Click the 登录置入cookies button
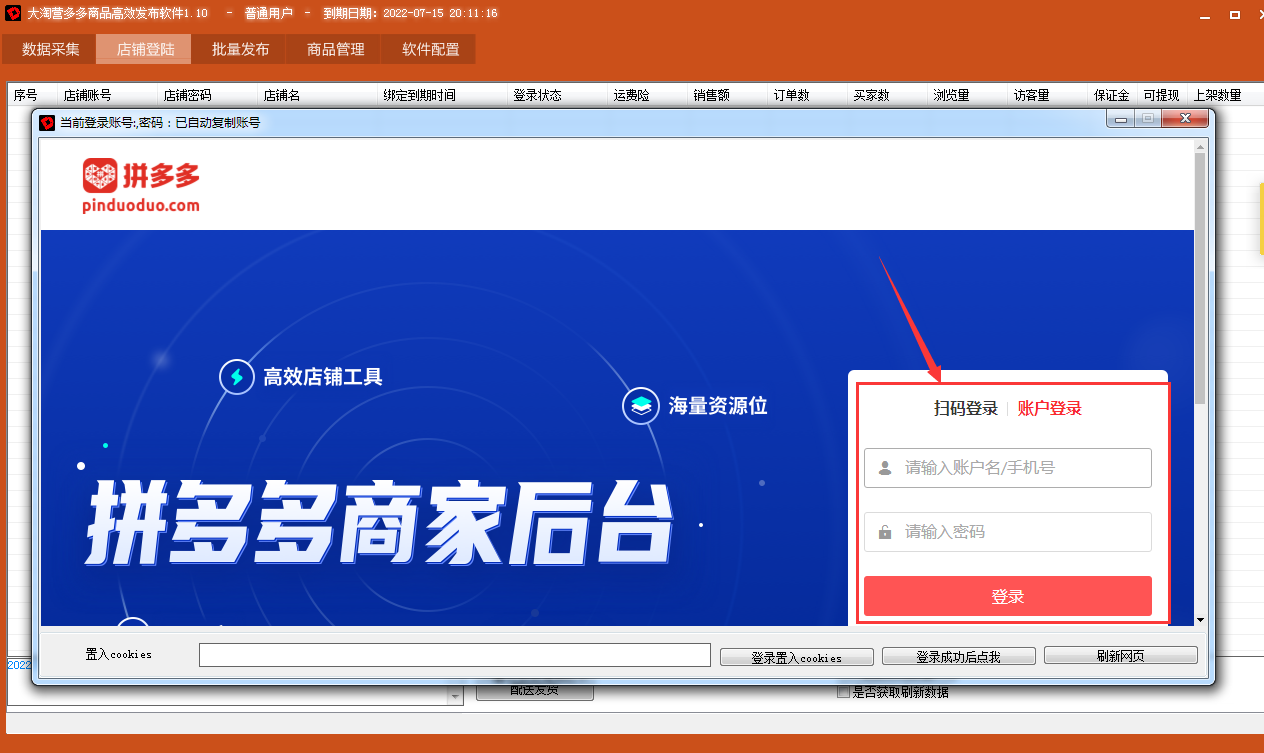1264x753 pixels. pyautogui.click(x=797, y=657)
